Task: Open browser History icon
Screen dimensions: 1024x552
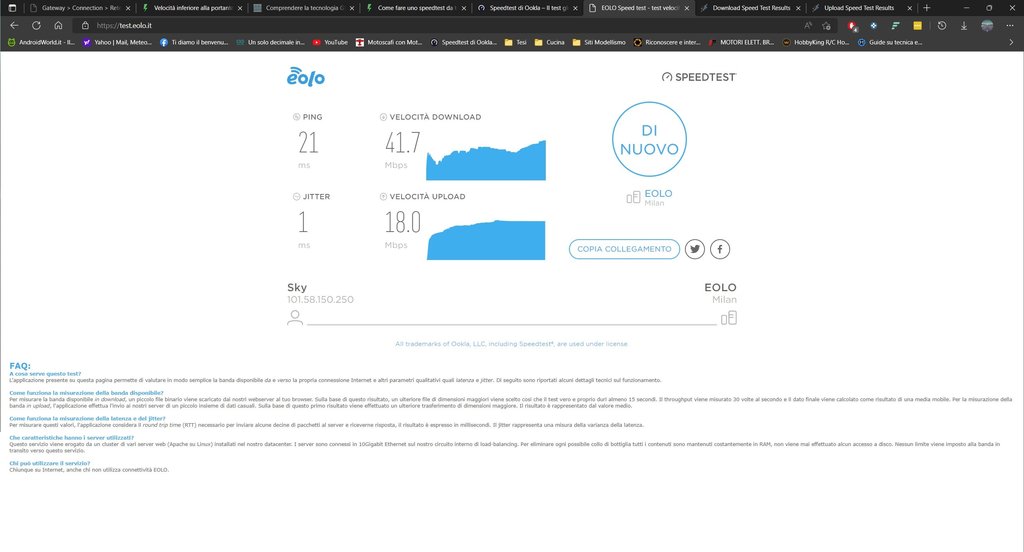Action: point(942,25)
